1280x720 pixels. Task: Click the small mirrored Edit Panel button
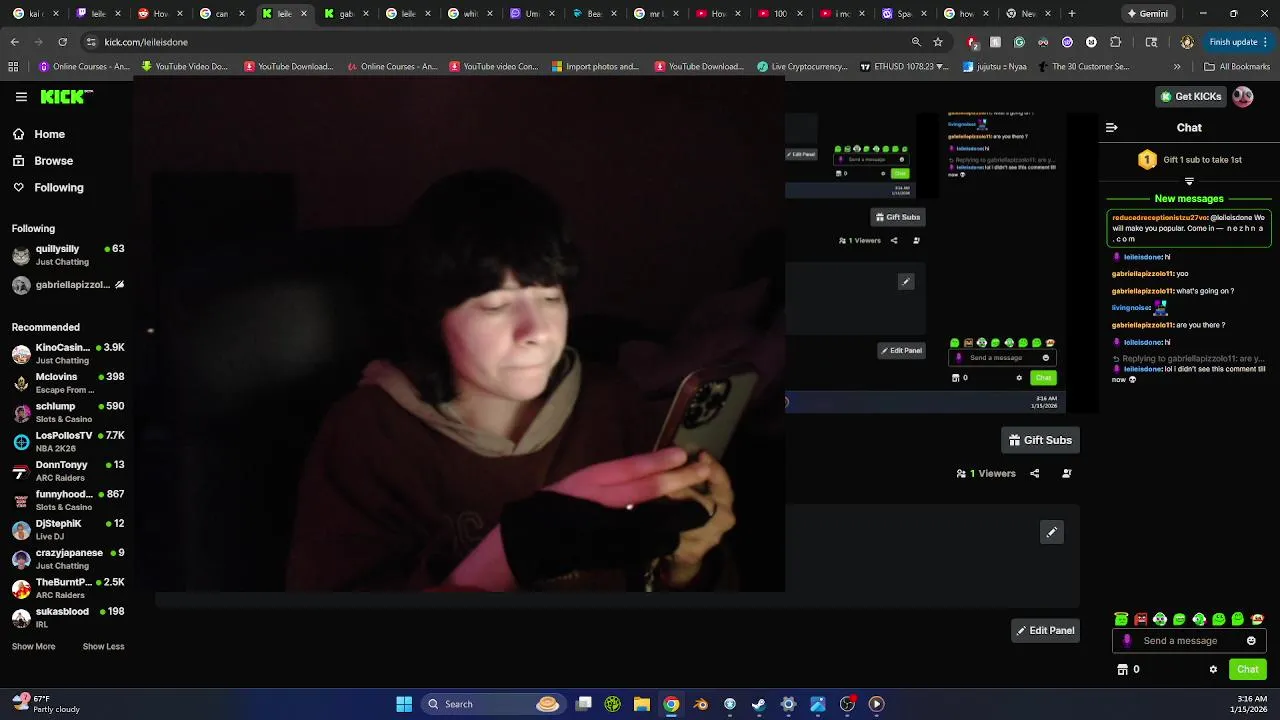(x=901, y=351)
